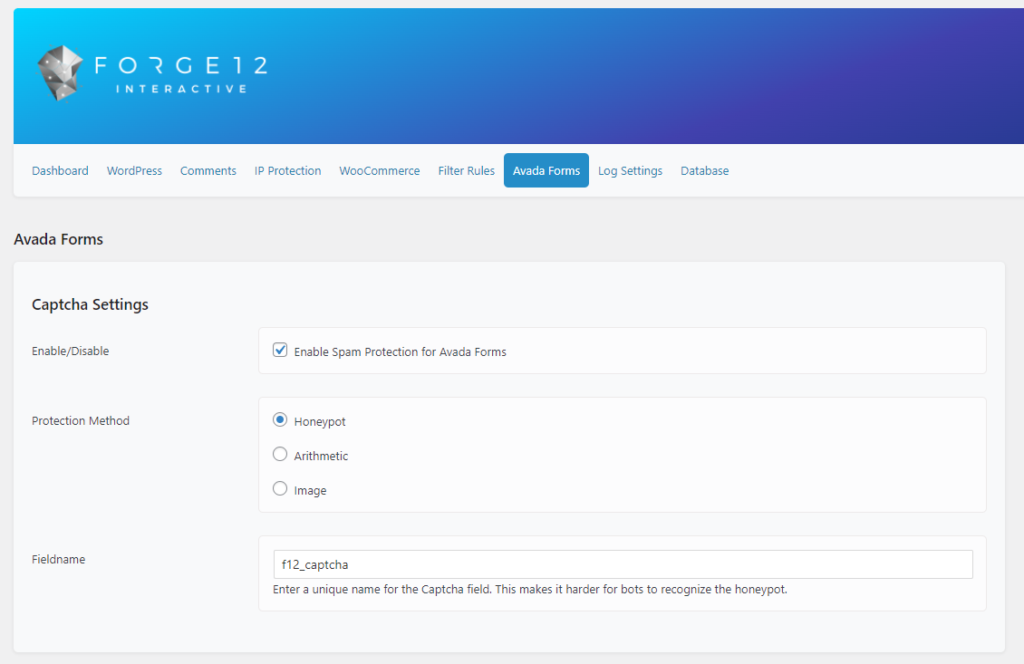Switch to the WordPress tab
Screen dimensions: 1024x664
pyautogui.click(x=135, y=170)
